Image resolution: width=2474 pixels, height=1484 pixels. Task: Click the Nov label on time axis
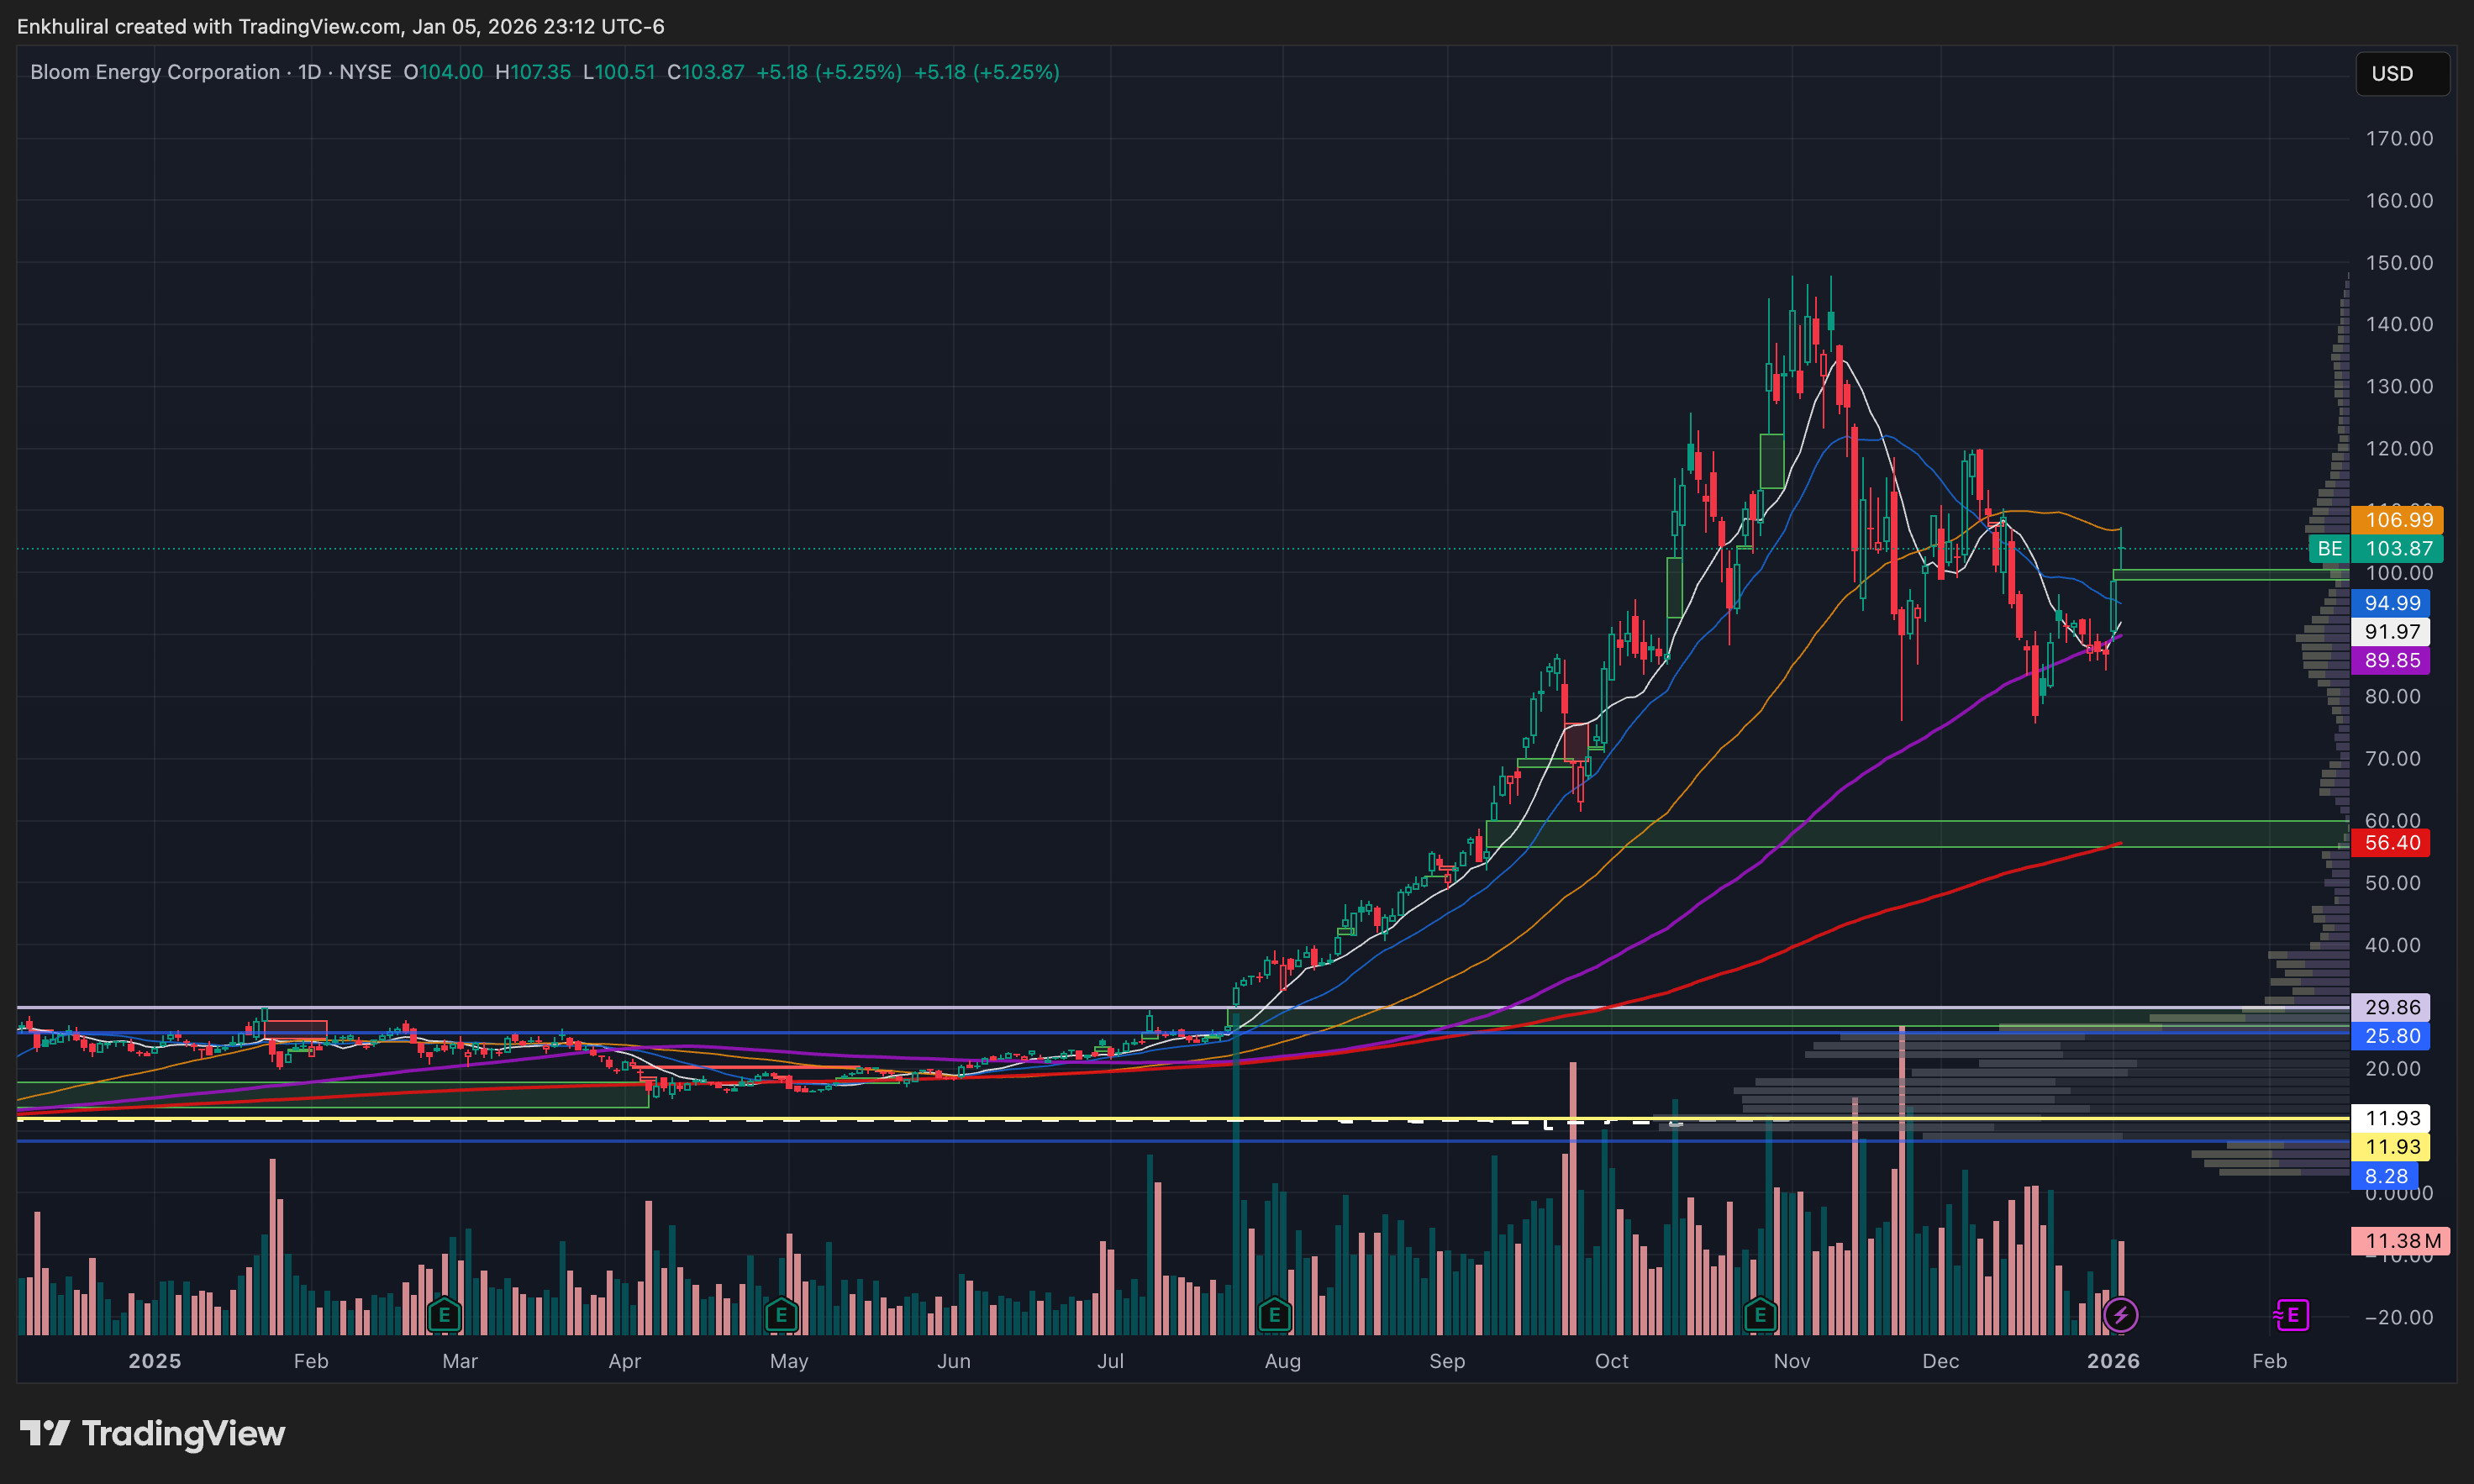pyautogui.click(x=1791, y=1361)
